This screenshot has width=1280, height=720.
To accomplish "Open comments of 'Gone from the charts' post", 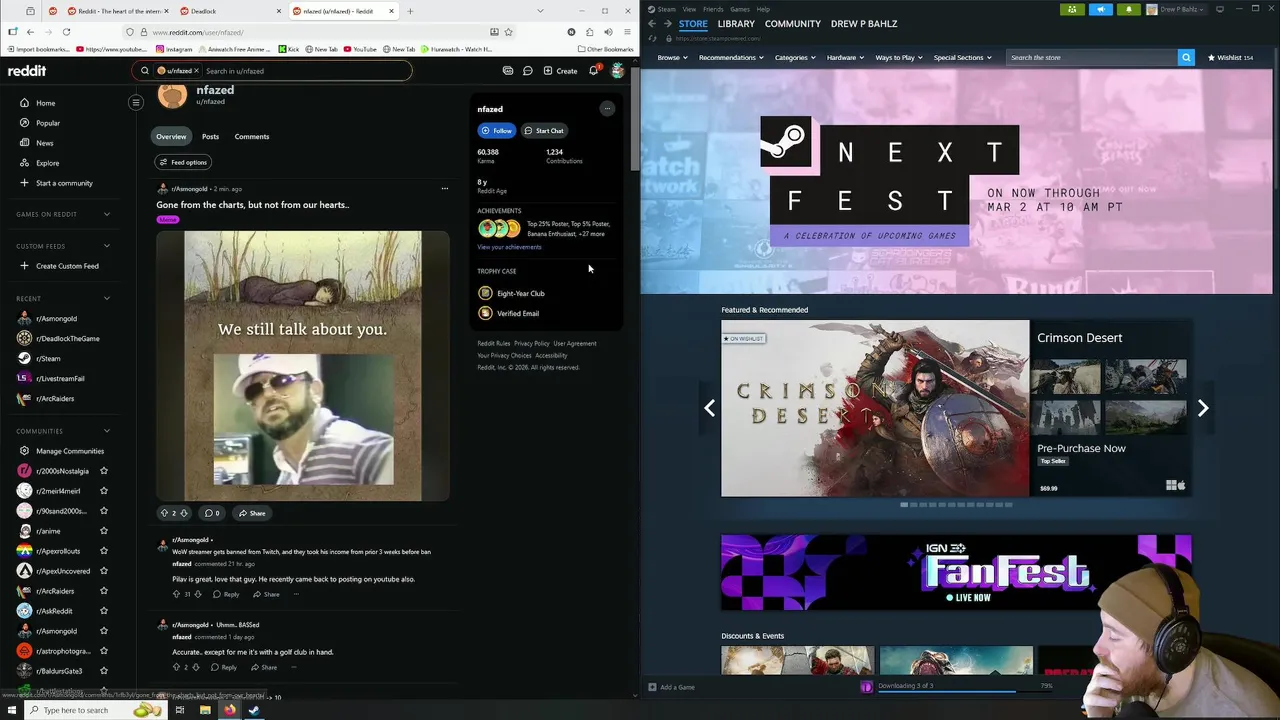I will (x=212, y=513).
